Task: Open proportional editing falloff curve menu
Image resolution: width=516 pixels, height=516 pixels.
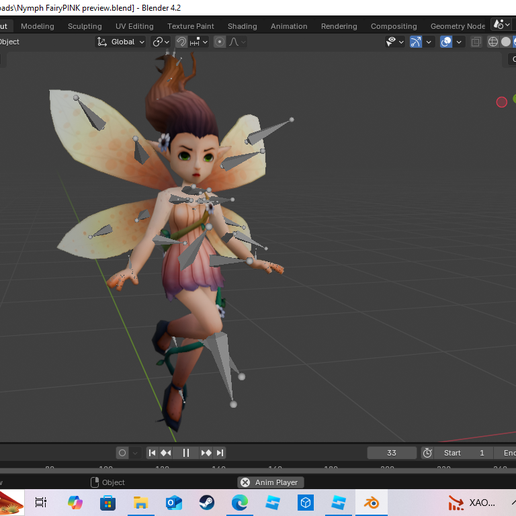Action: pos(237,42)
